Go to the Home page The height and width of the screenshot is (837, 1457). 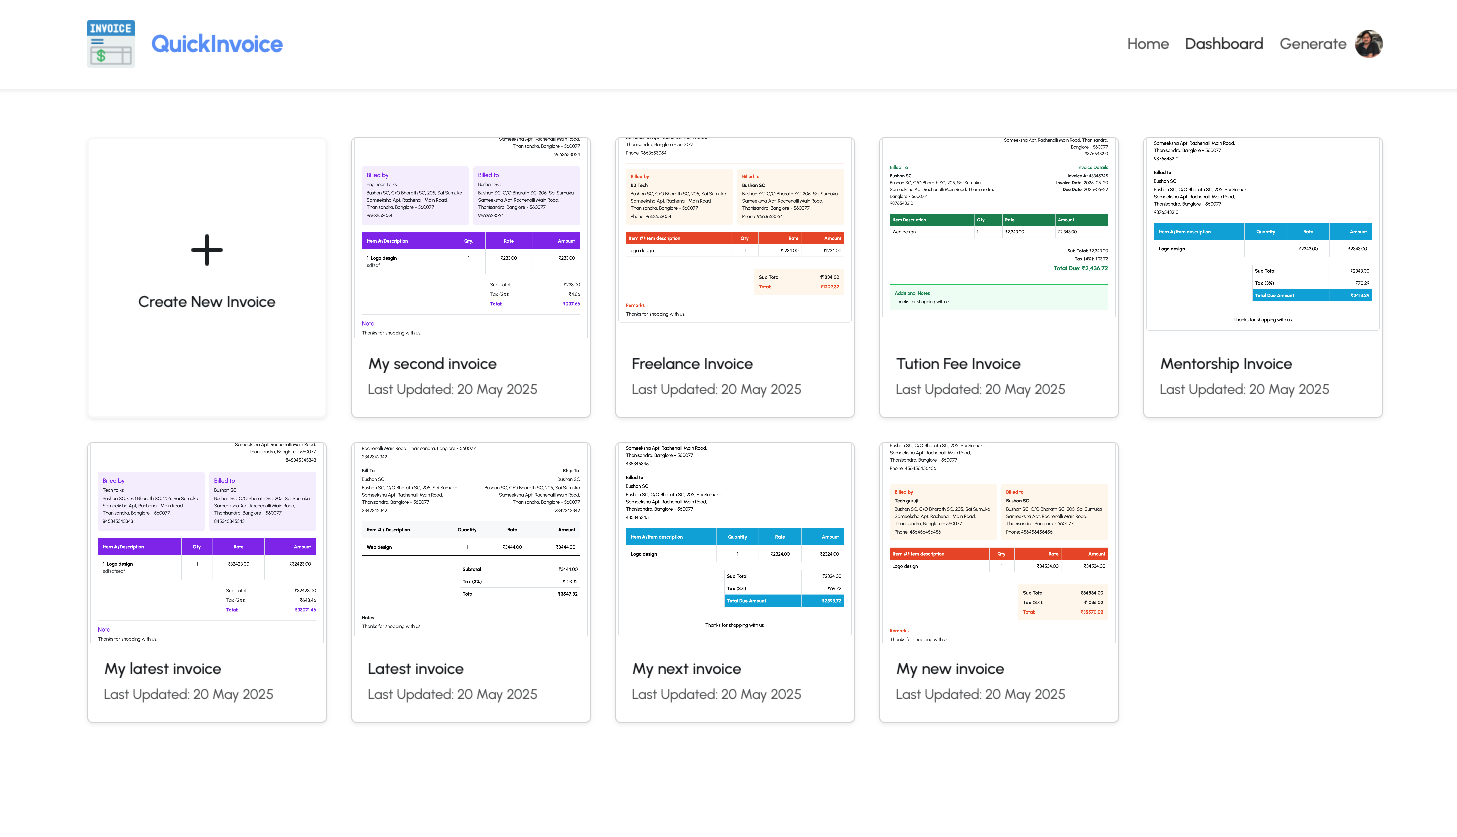pos(1148,44)
